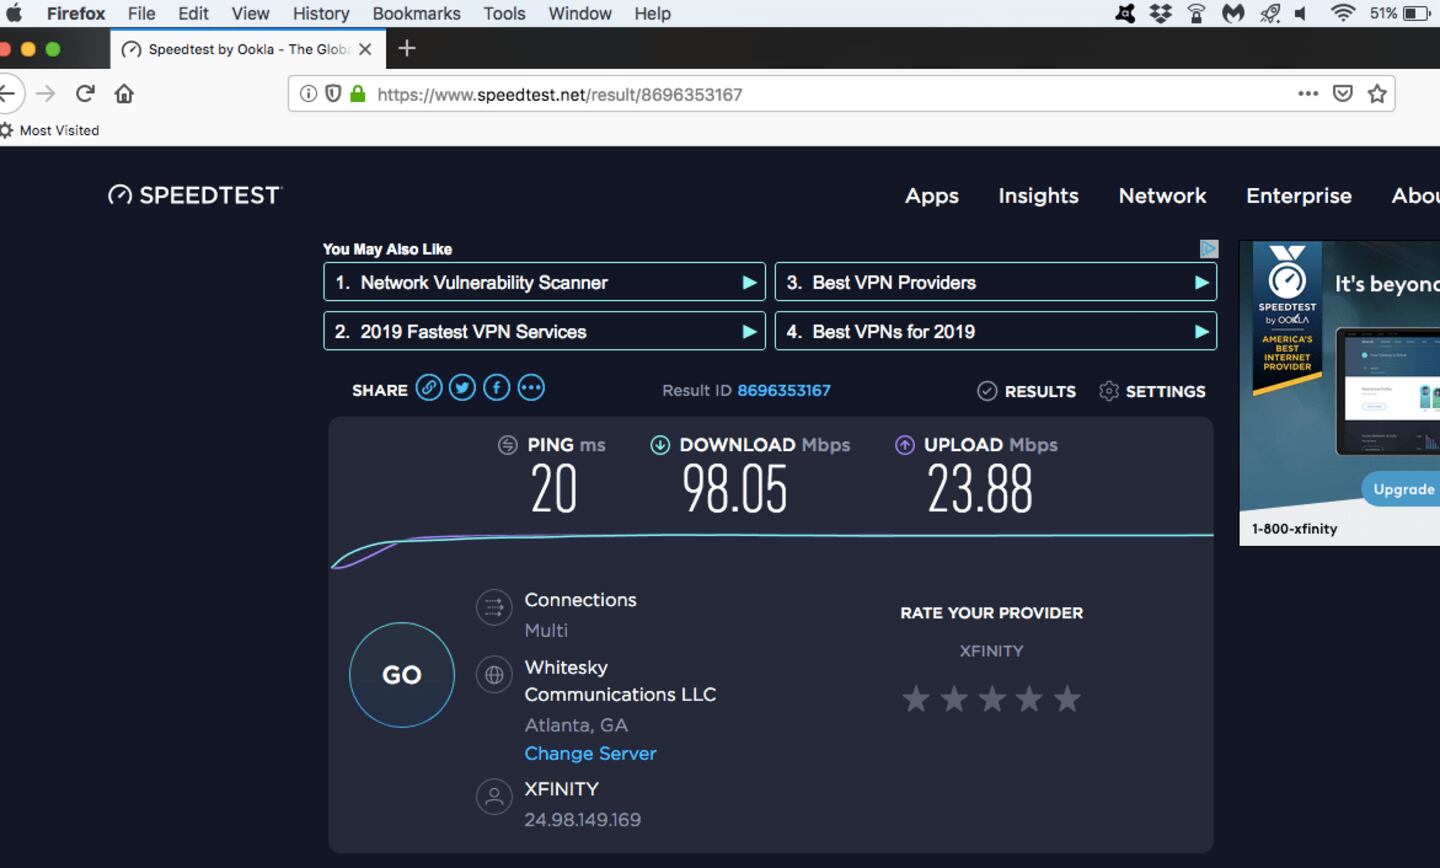Share result on Facebook
The image size is (1440, 868).
pyautogui.click(x=497, y=388)
